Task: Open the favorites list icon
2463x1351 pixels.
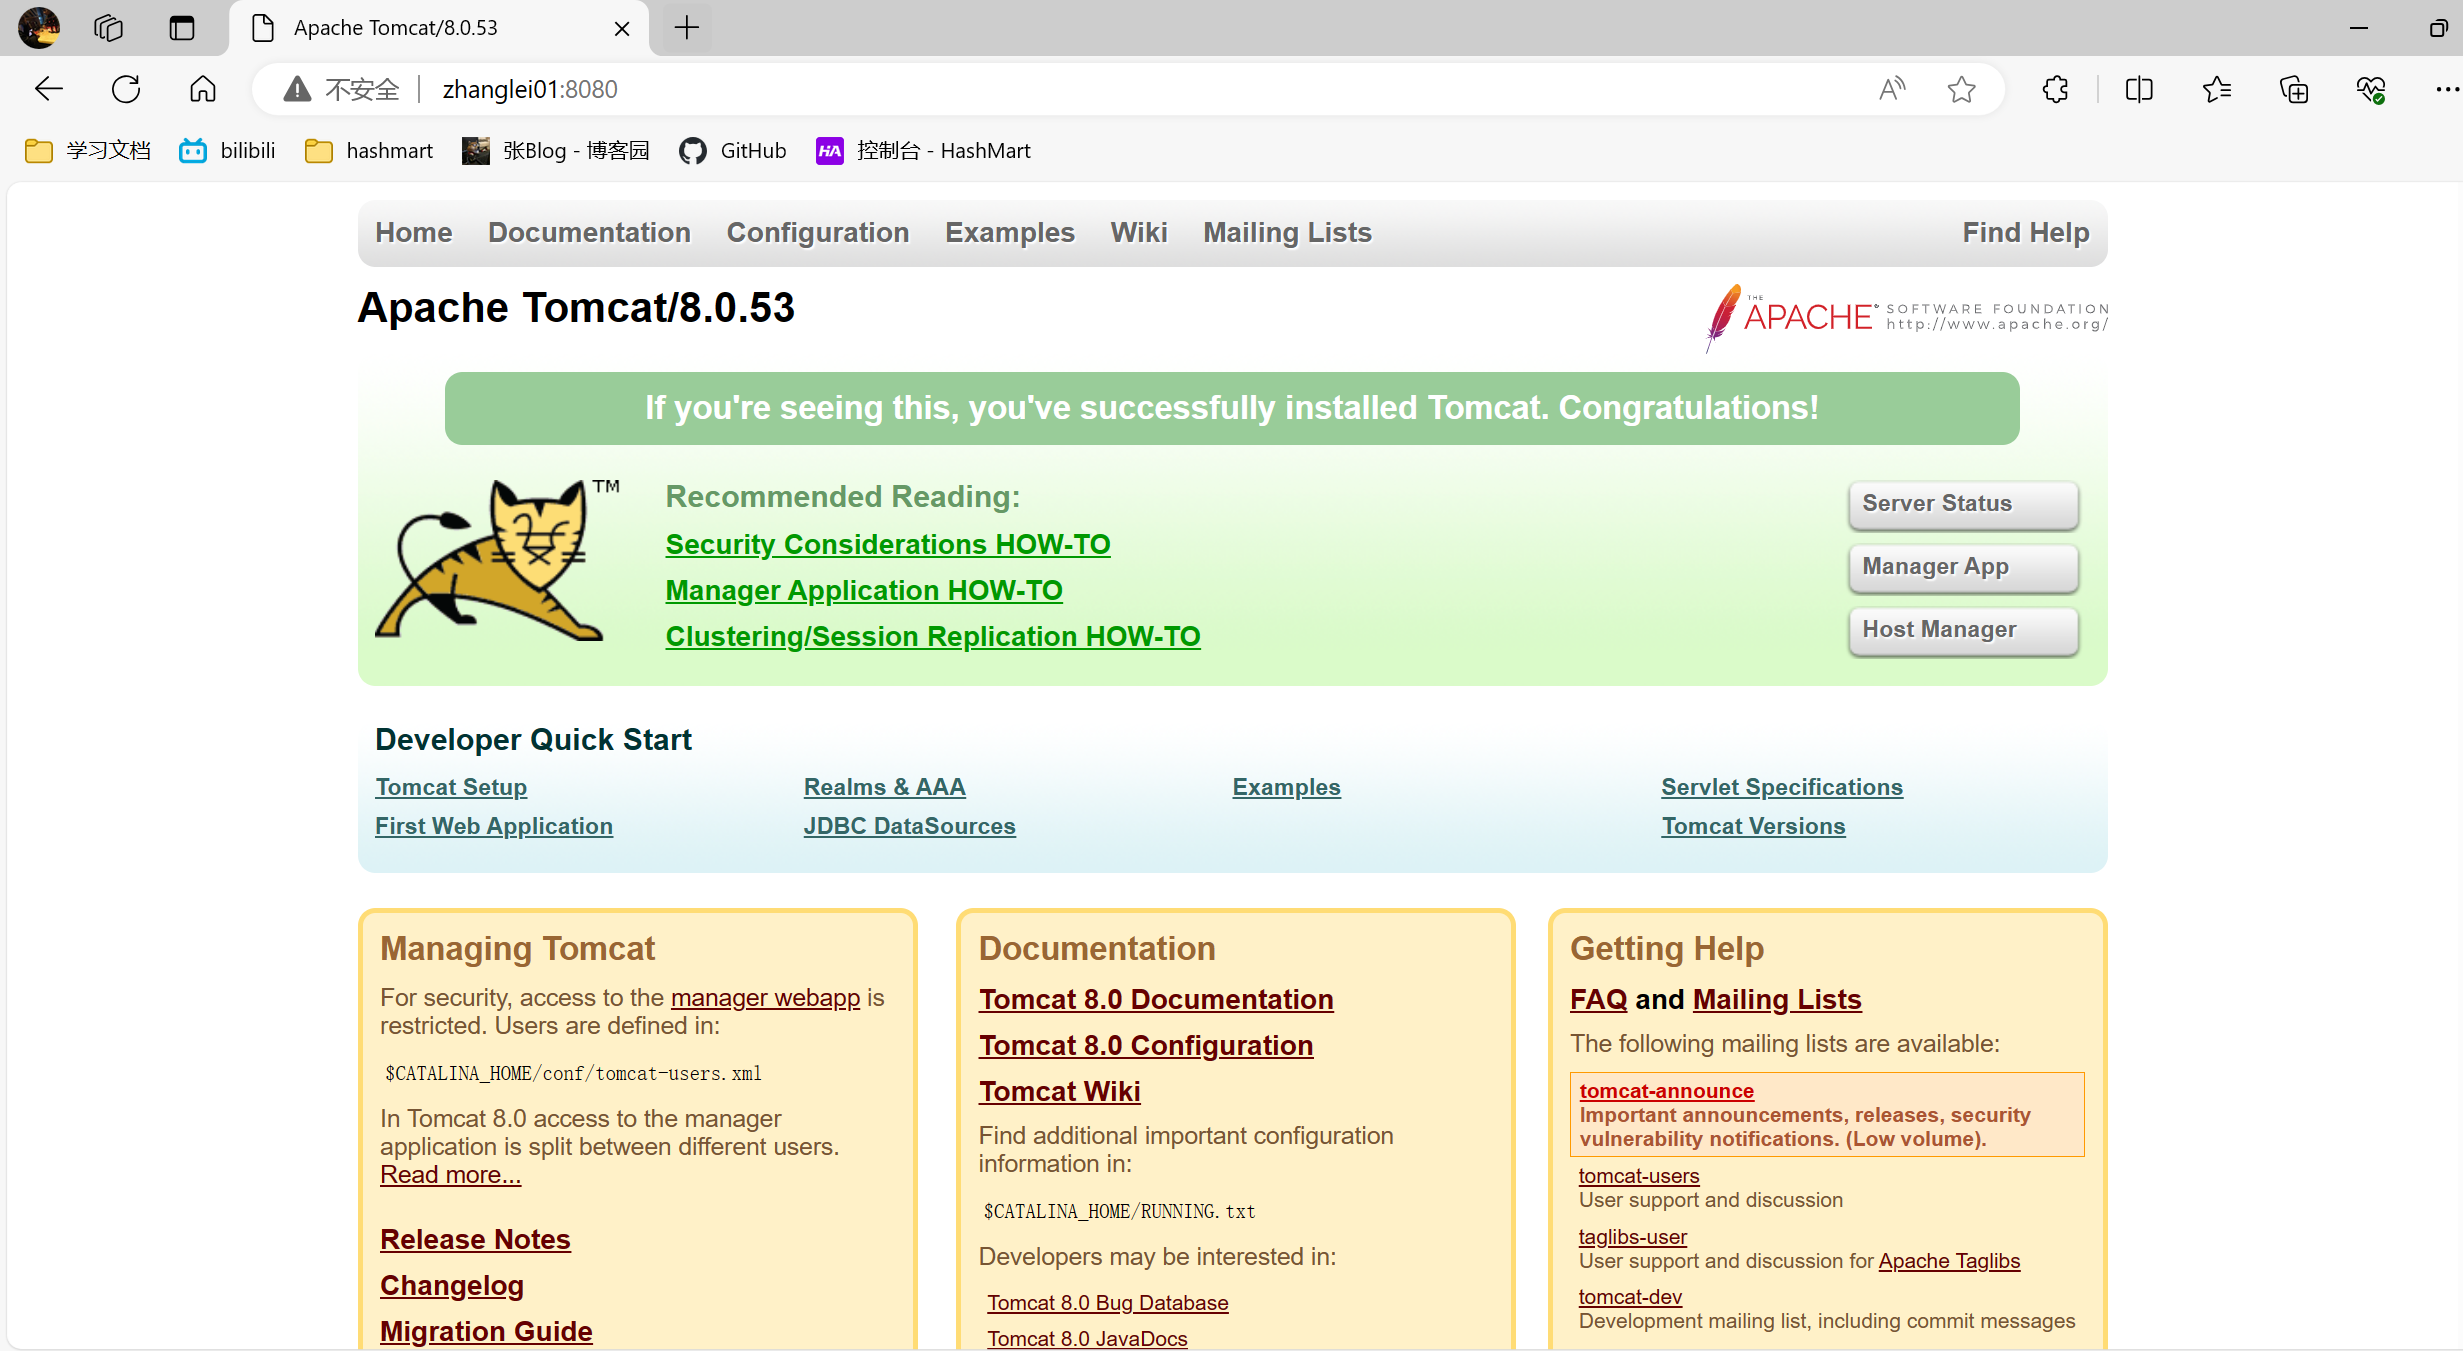Action: [2216, 89]
